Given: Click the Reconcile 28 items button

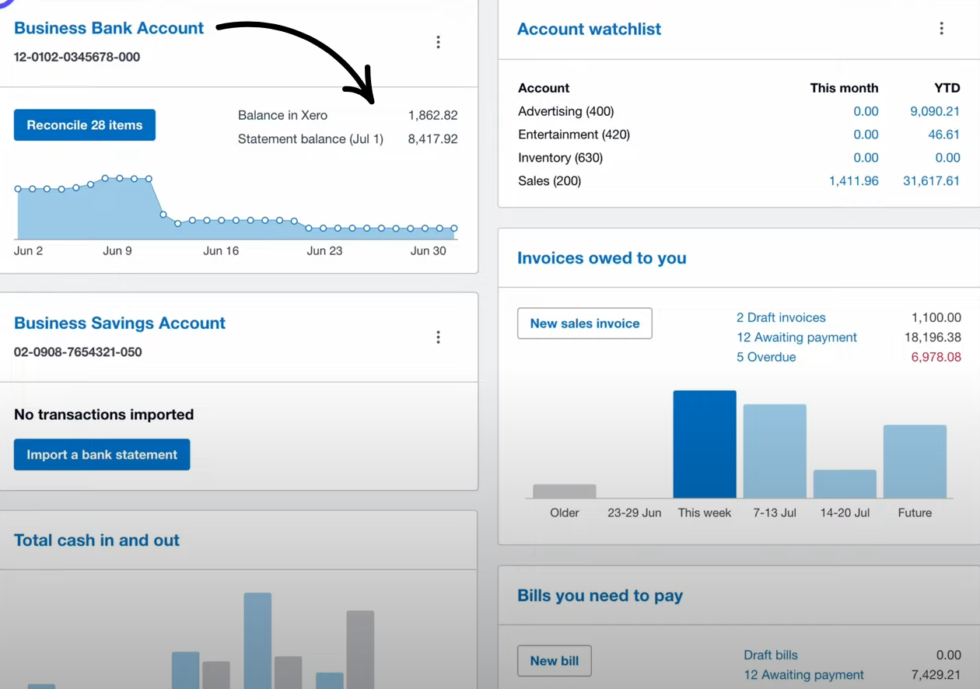Looking at the screenshot, I should 84,125.
